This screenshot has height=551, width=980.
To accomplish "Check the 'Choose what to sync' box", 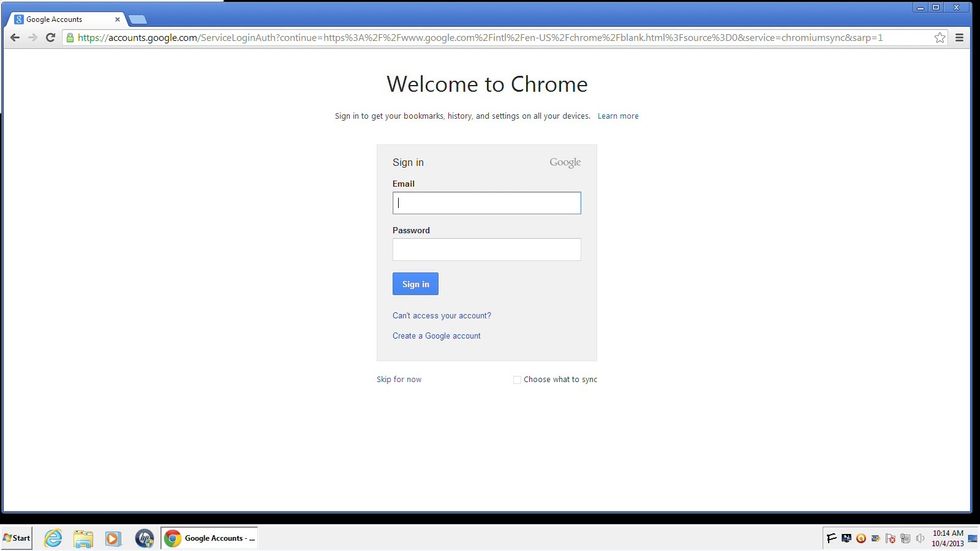I will pyautogui.click(x=517, y=380).
